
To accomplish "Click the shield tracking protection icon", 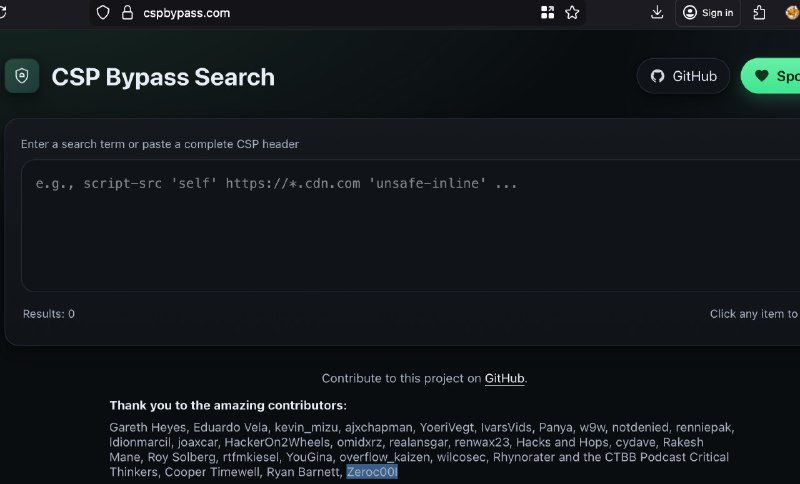I will (x=103, y=13).
